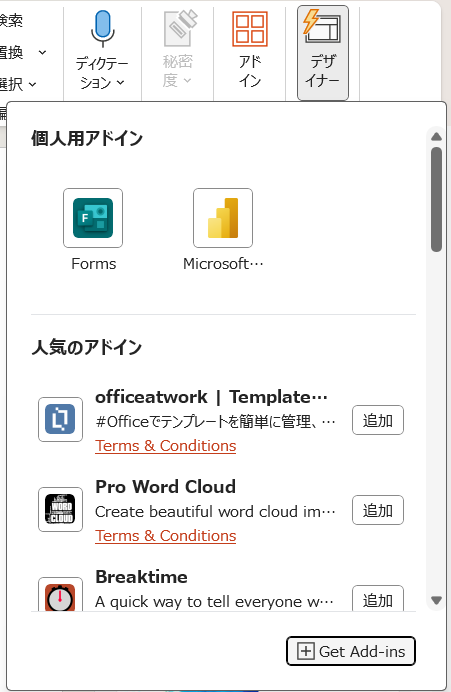Click the Breaktime stopwatch icon
Image resolution: width=451 pixels, height=692 pixels.
coord(60,594)
